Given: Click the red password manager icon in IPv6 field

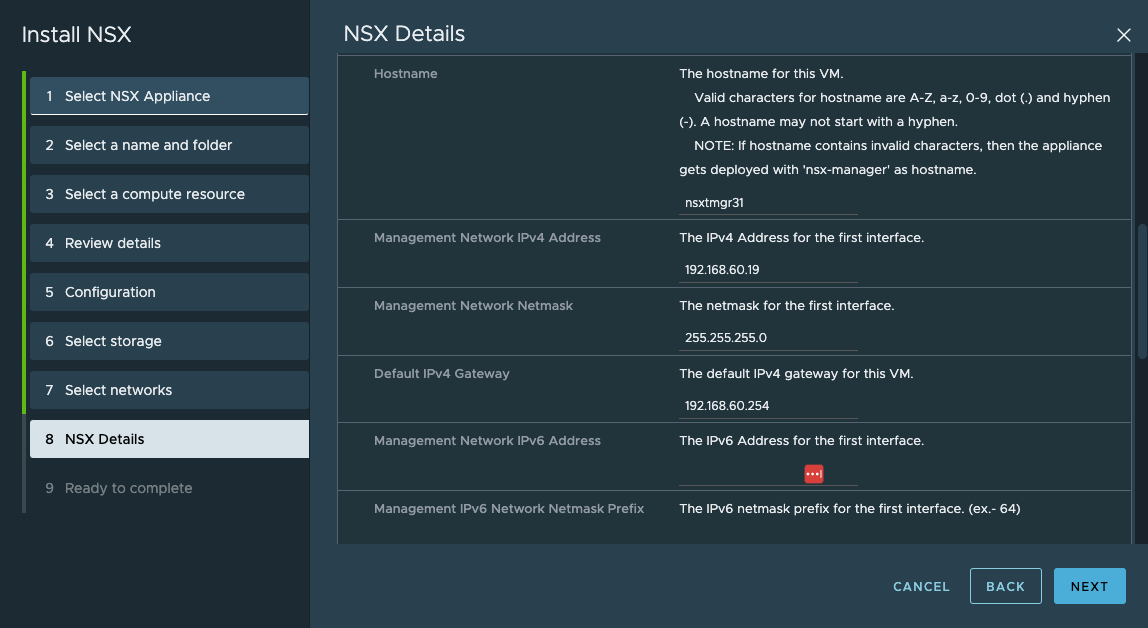Looking at the screenshot, I should click(x=813, y=474).
